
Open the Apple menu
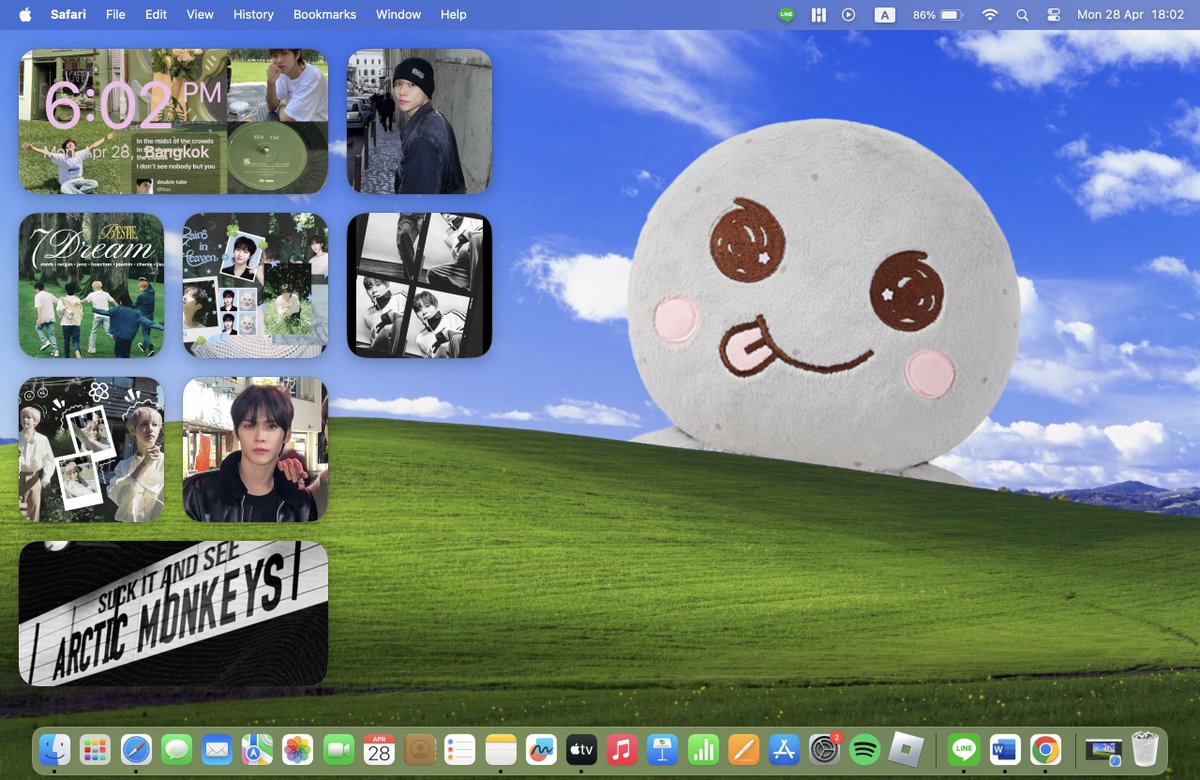25,15
